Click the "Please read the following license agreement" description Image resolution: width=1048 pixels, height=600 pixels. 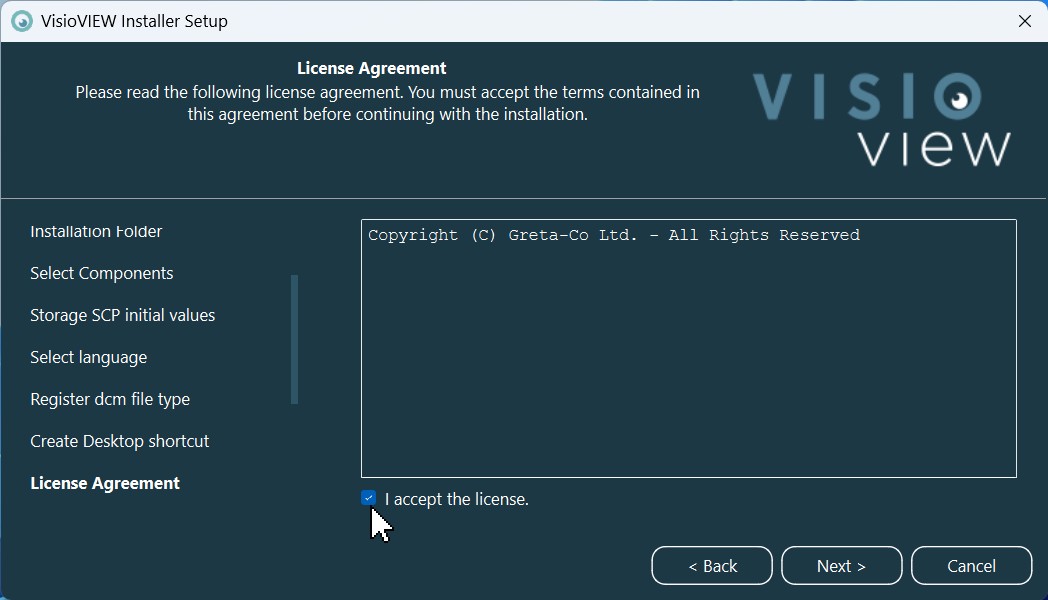[387, 103]
